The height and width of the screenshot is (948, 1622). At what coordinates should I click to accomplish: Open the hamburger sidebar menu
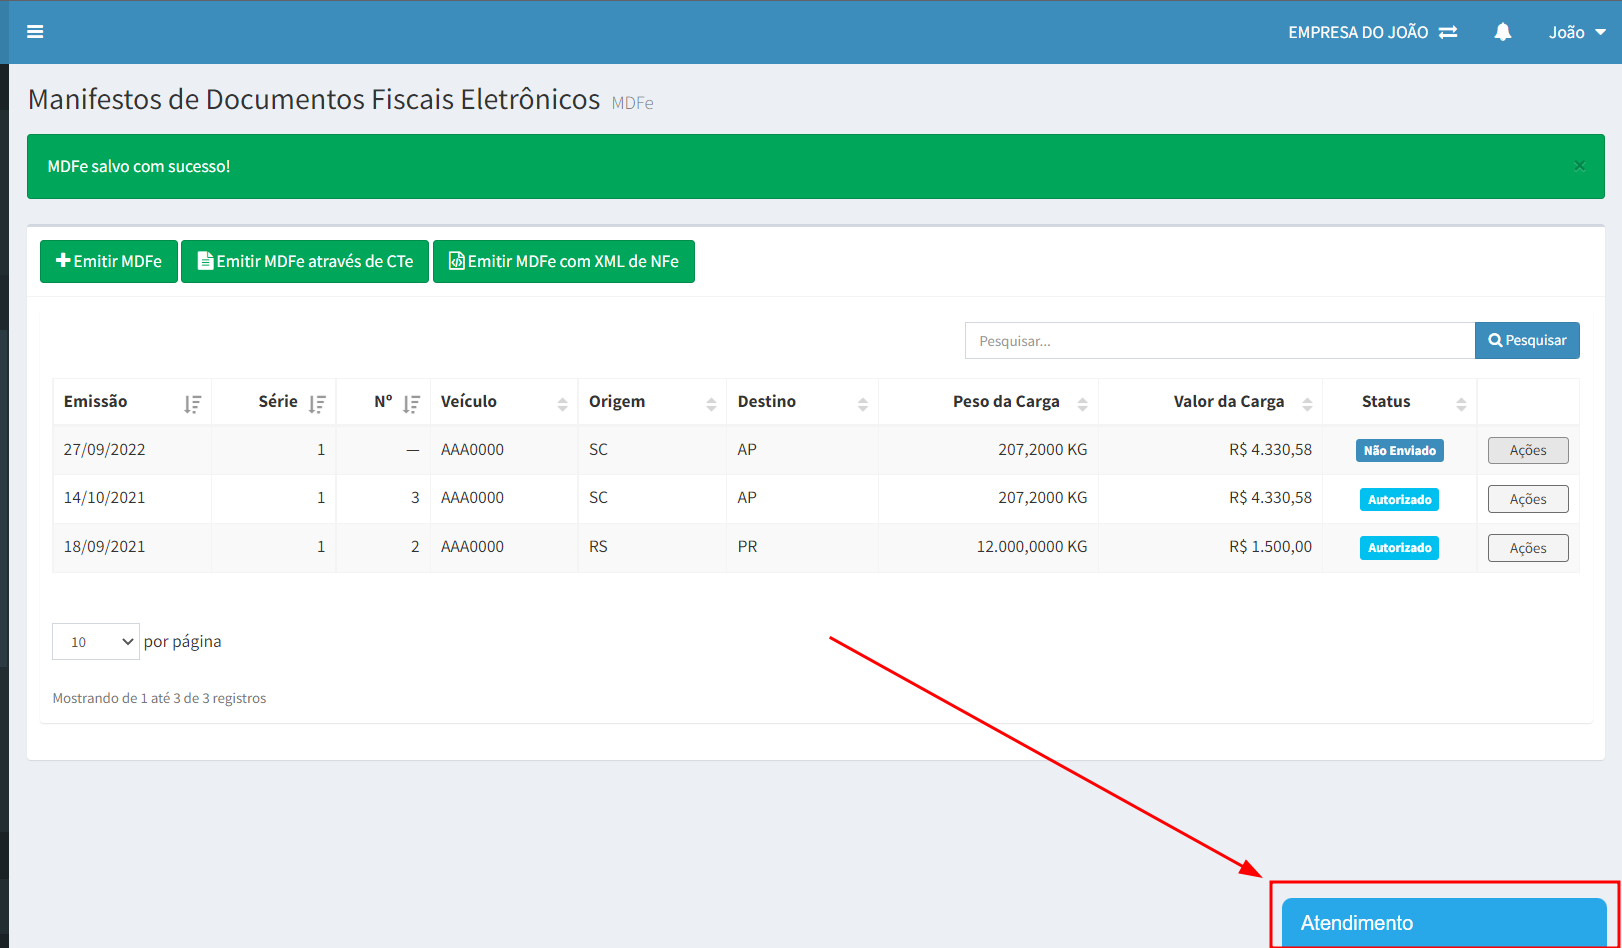point(35,32)
